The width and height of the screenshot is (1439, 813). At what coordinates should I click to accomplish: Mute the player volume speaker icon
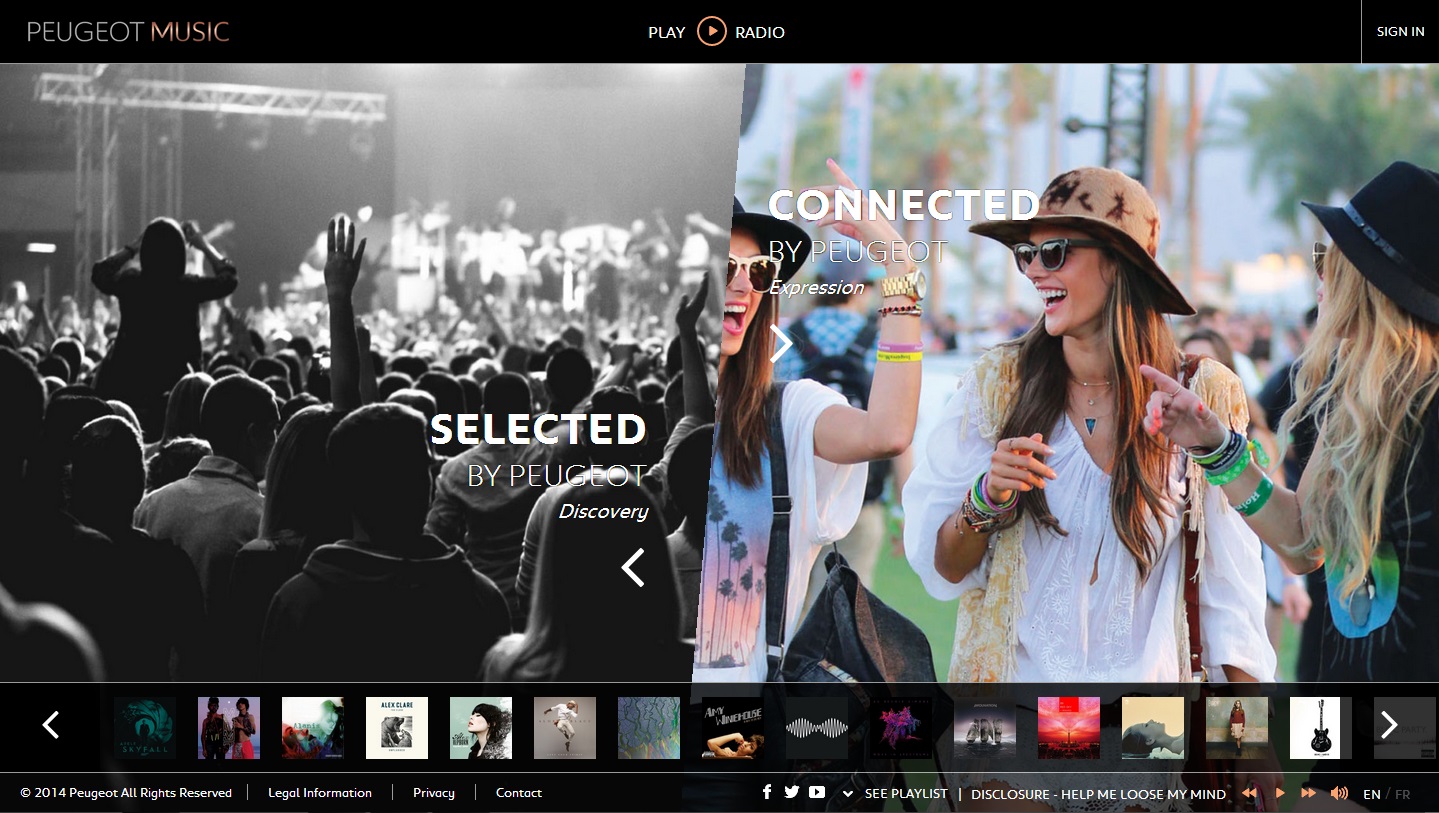tap(1339, 793)
